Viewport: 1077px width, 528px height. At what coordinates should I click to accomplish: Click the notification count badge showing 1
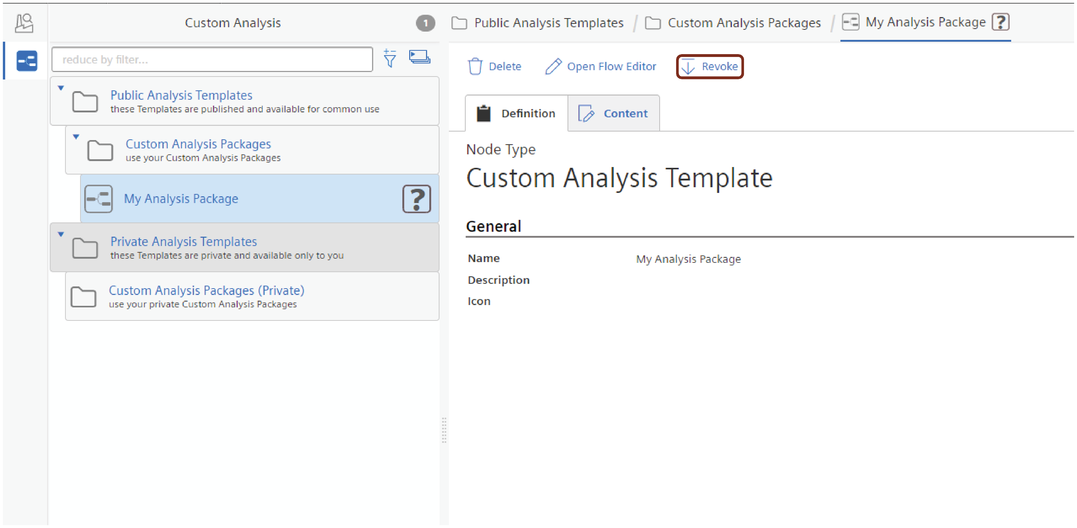coord(425,24)
